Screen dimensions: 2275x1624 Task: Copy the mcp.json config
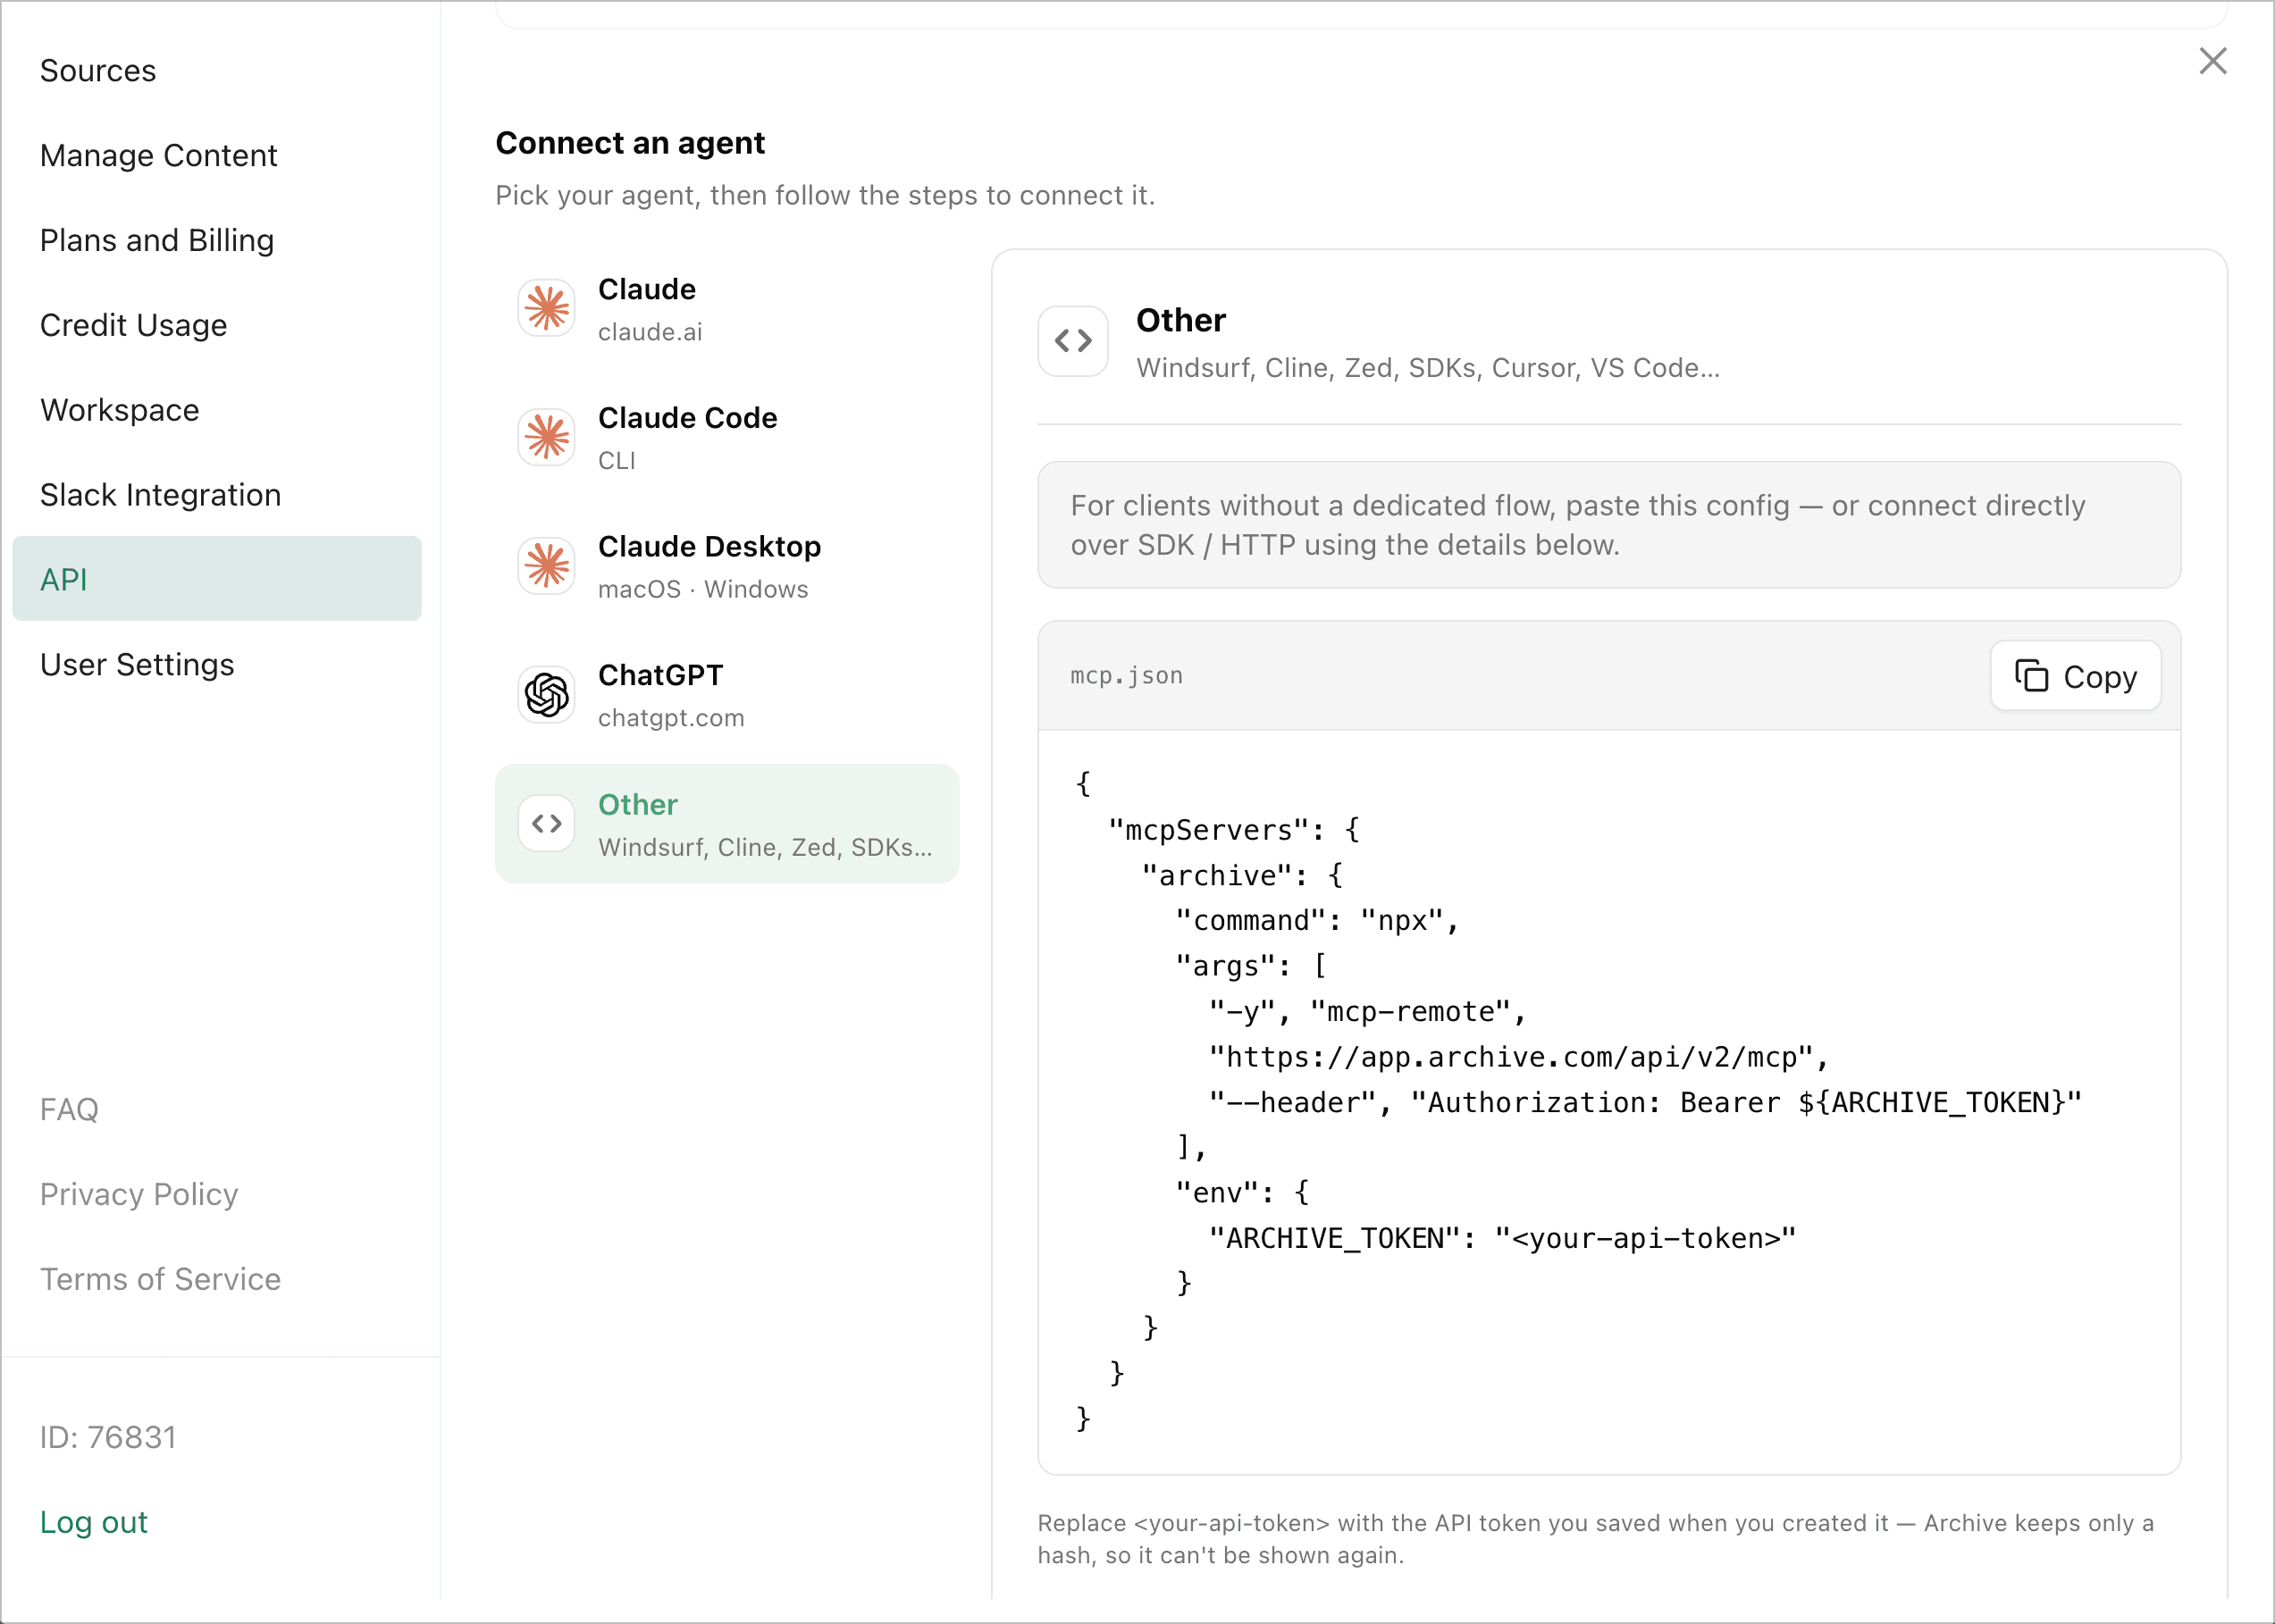click(x=2076, y=676)
